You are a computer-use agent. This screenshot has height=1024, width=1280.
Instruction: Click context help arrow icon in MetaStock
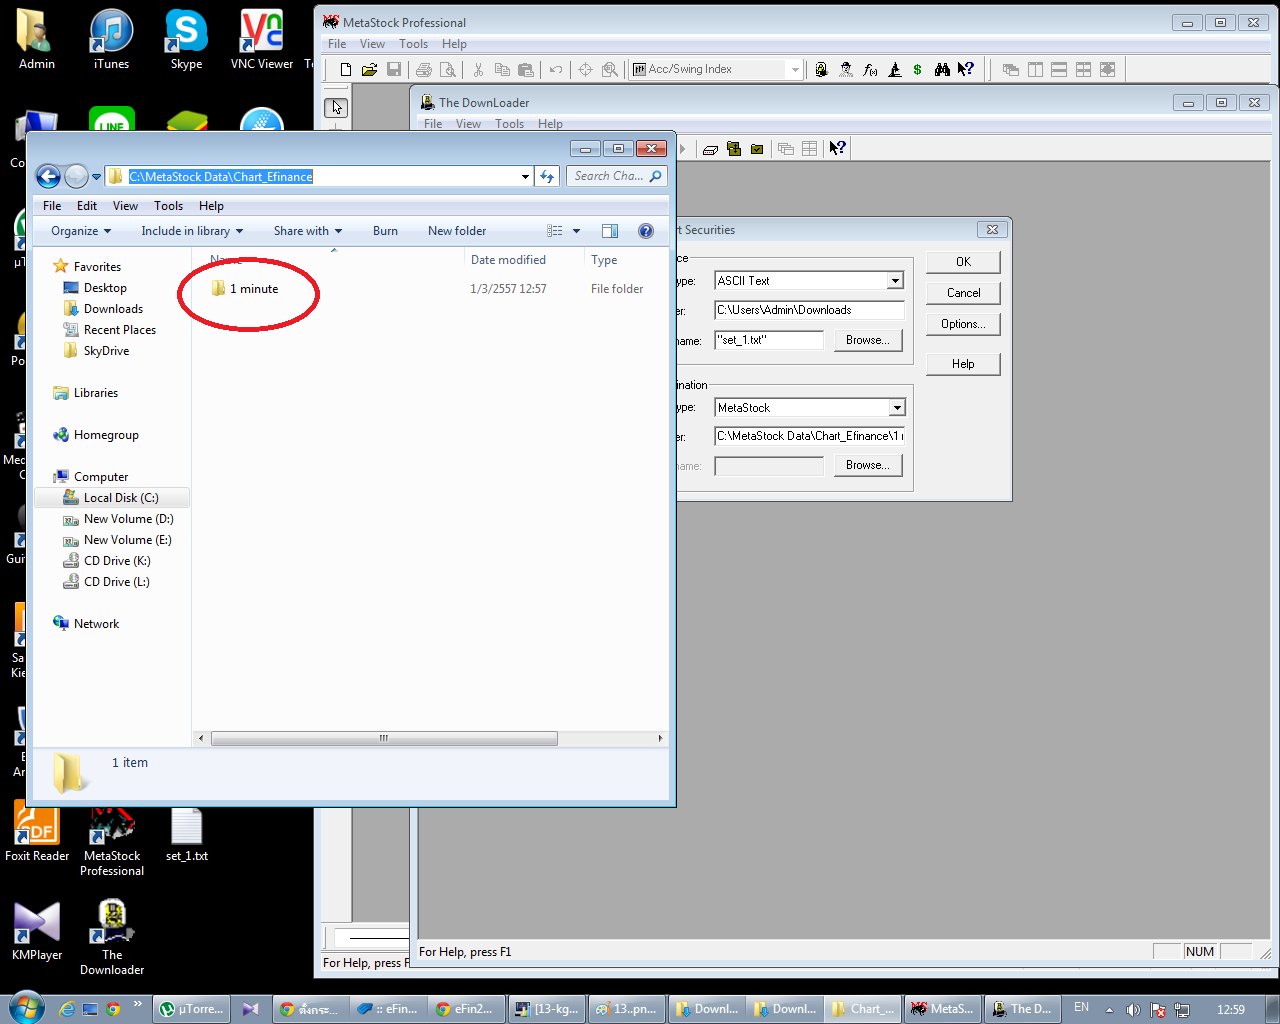965,69
